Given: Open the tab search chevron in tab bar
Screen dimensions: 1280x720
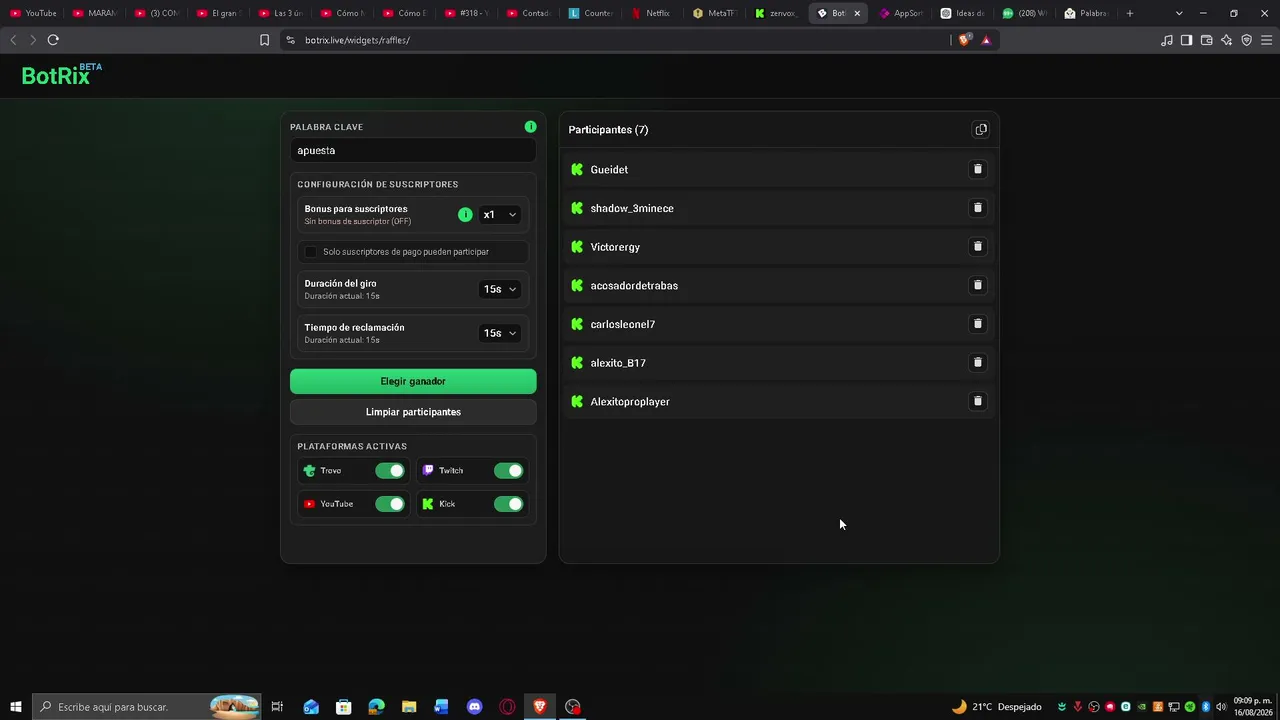Looking at the screenshot, I should pos(1179,13).
